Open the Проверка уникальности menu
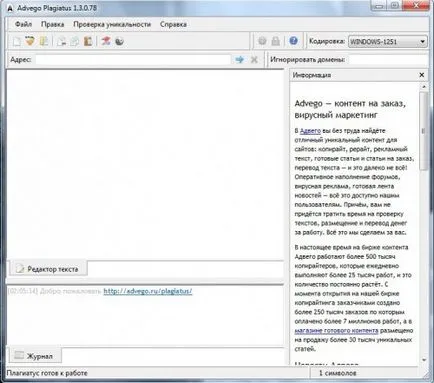The image size is (434, 383). 112,24
